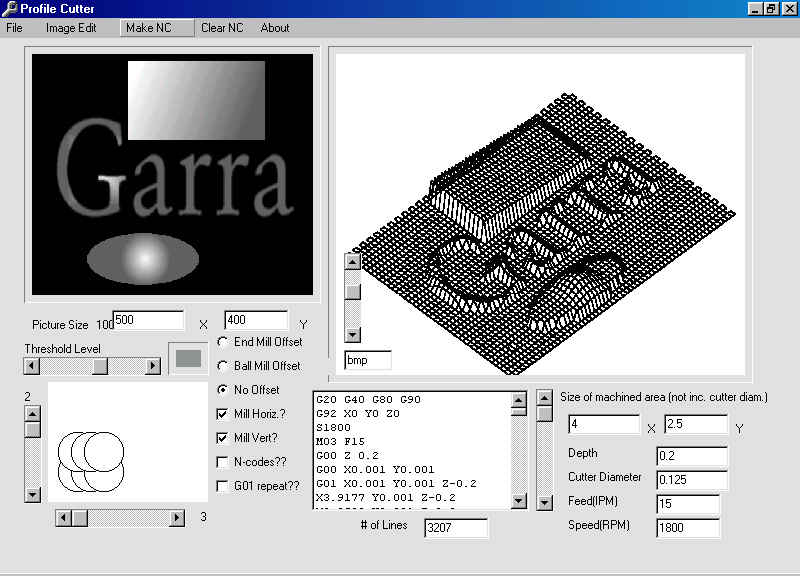Click the Threshold Level slider left arrow

pyautogui.click(x=33, y=367)
